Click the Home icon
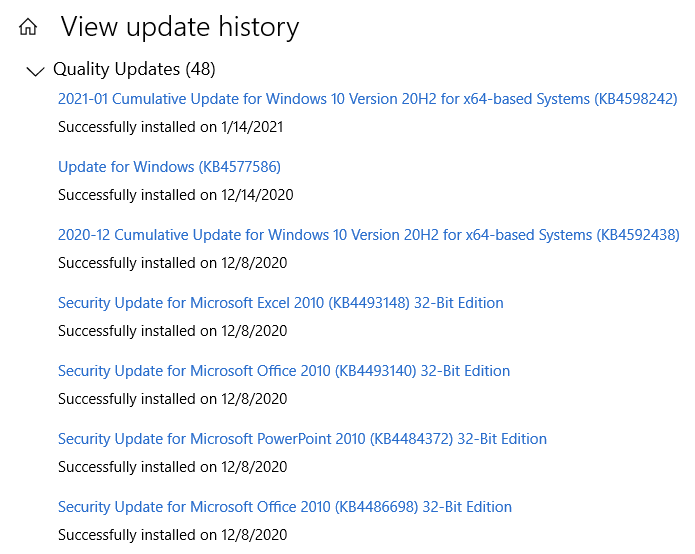 pos(29,27)
